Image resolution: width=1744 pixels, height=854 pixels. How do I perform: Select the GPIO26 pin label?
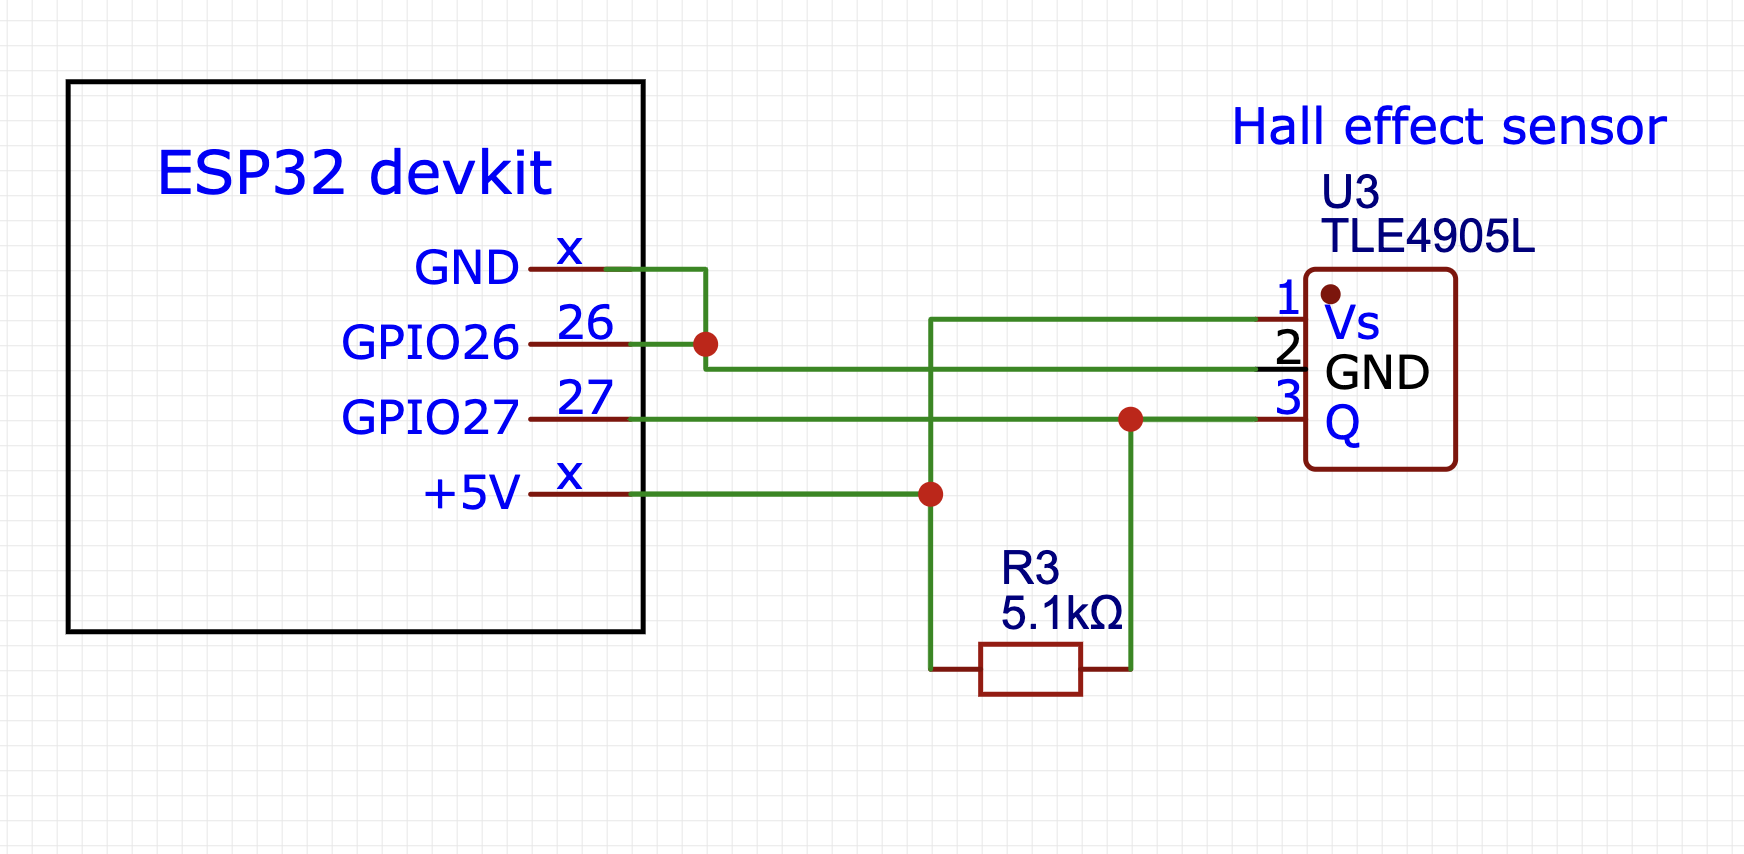click(430, 343)
